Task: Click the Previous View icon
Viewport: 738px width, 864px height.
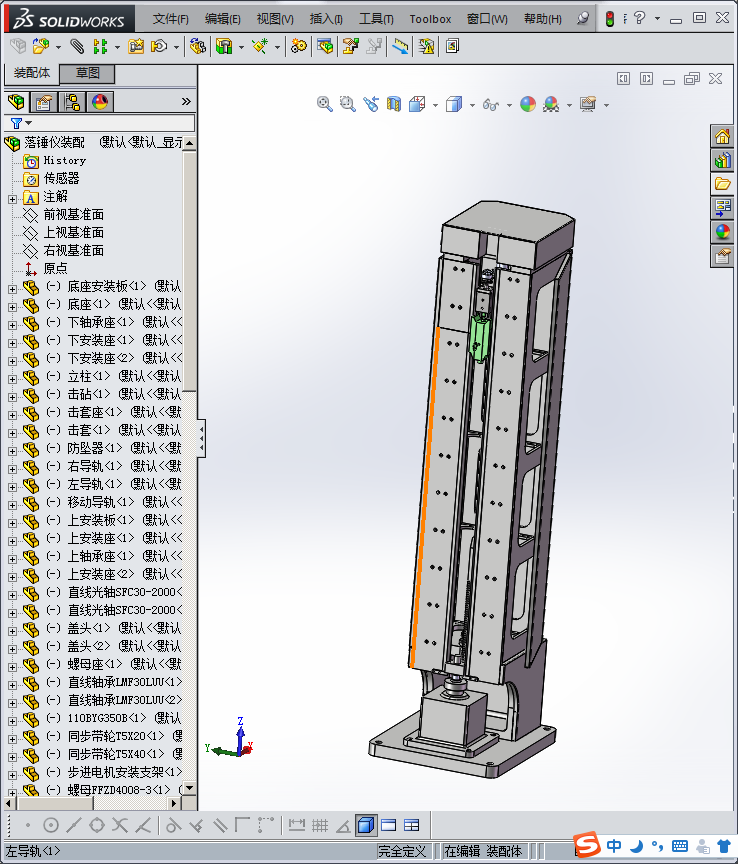Action: (x=370, y=104)
